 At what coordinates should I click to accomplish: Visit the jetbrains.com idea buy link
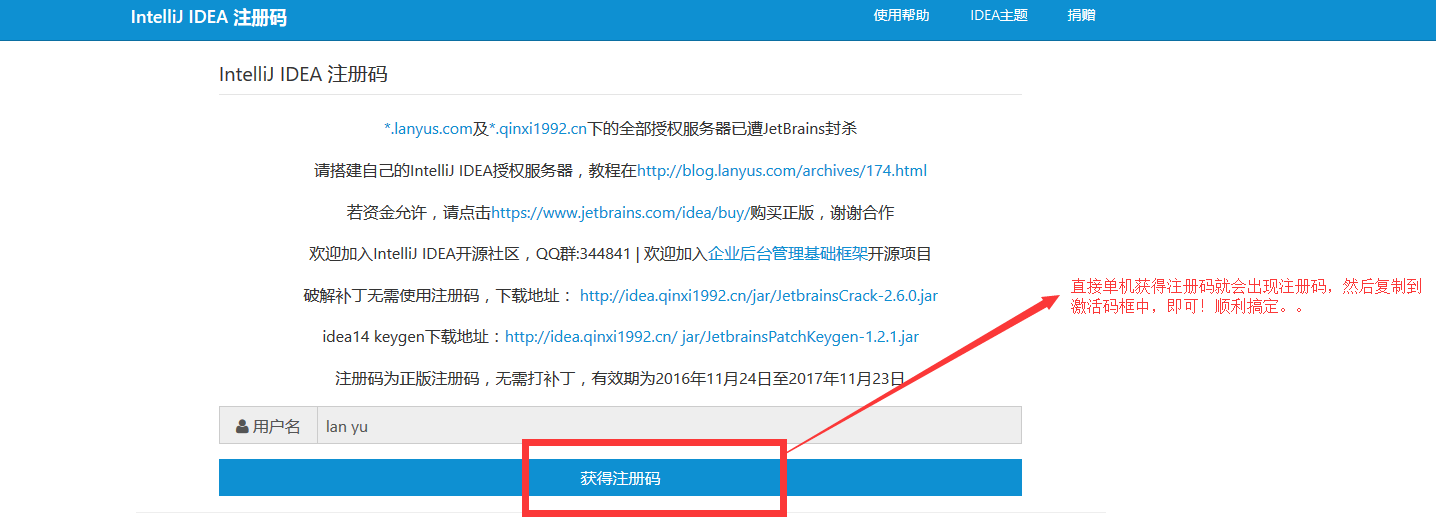pos(620,213)
